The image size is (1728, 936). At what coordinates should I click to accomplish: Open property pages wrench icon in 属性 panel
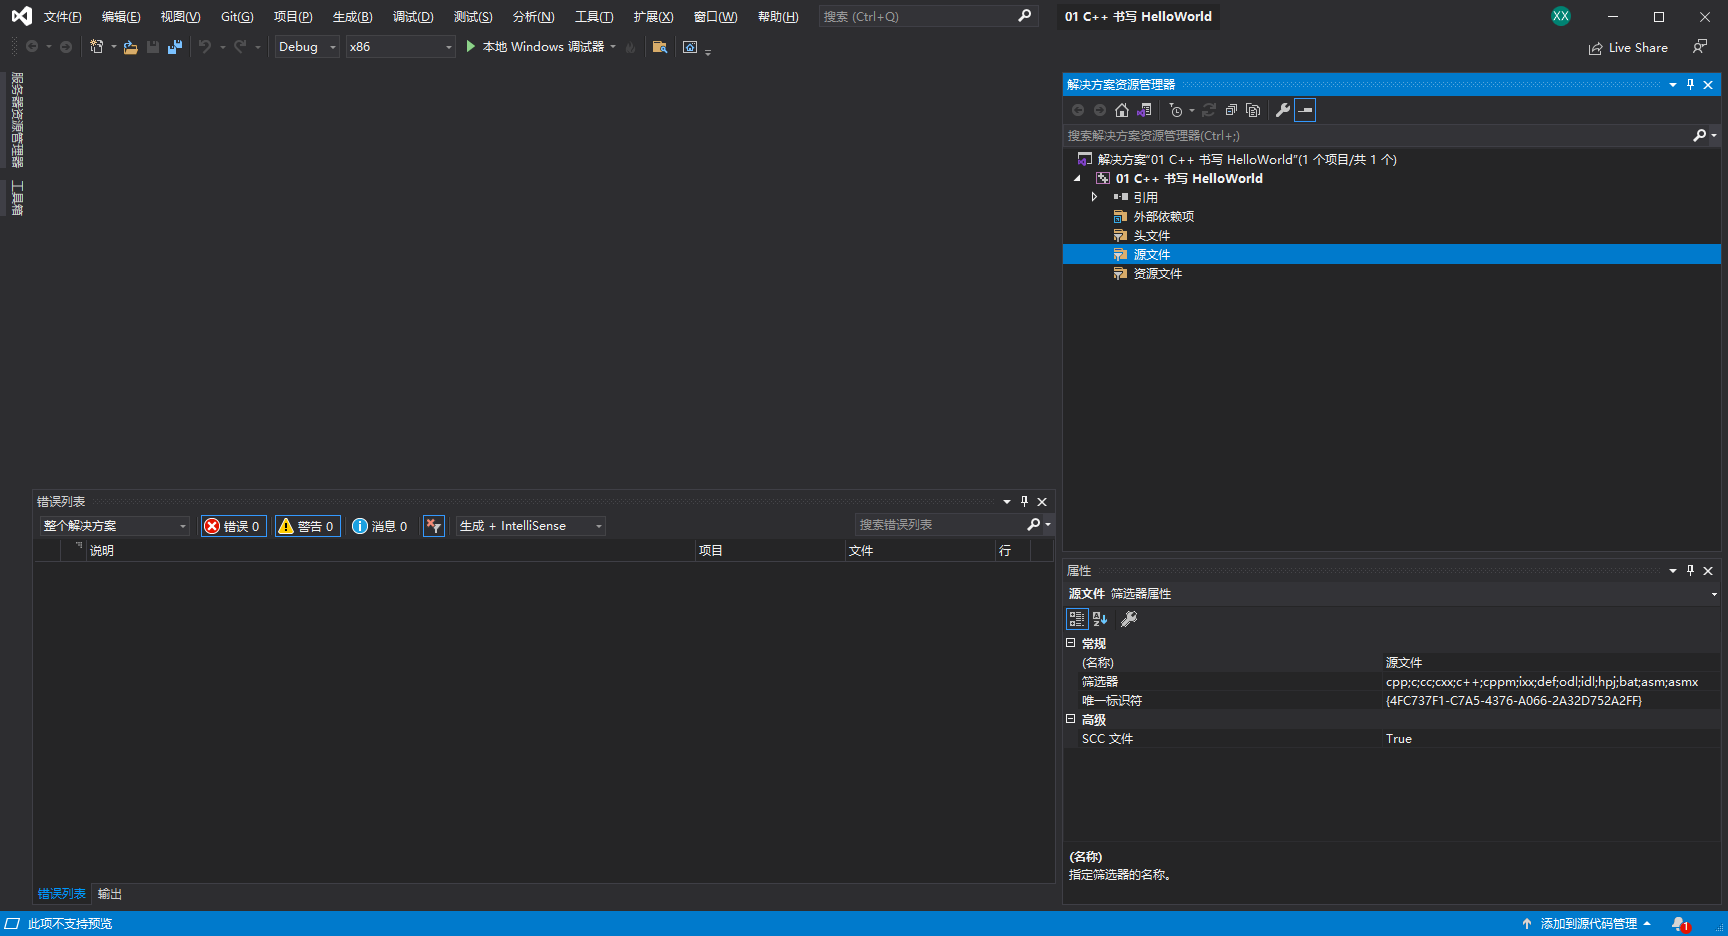coord(1129,619)
